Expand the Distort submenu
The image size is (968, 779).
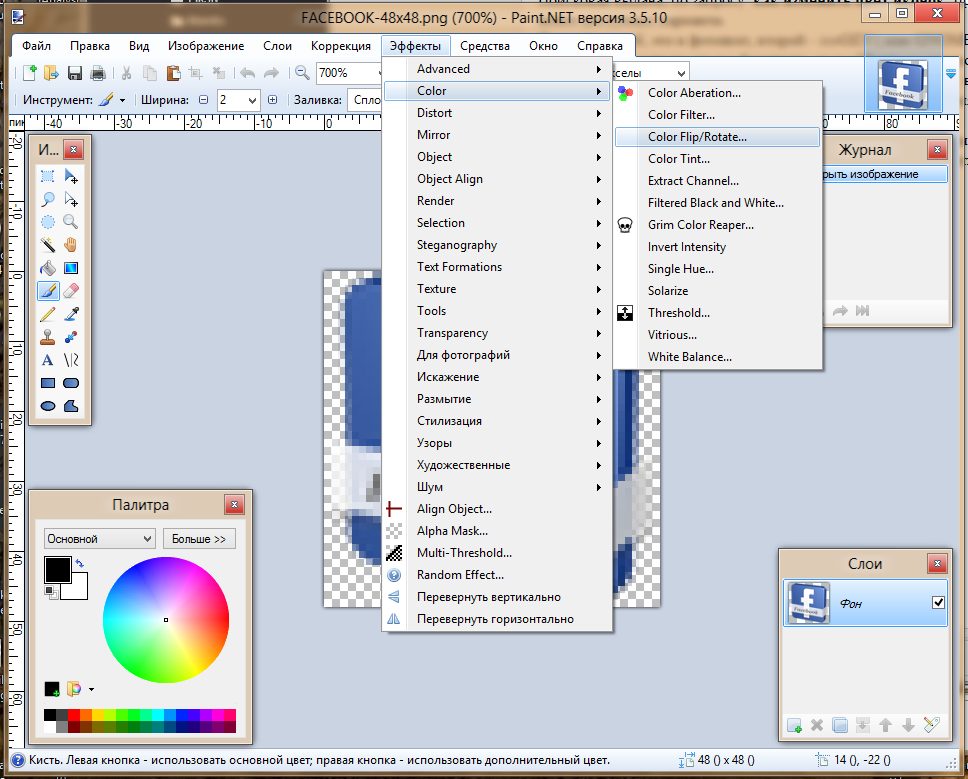point(496,113)
